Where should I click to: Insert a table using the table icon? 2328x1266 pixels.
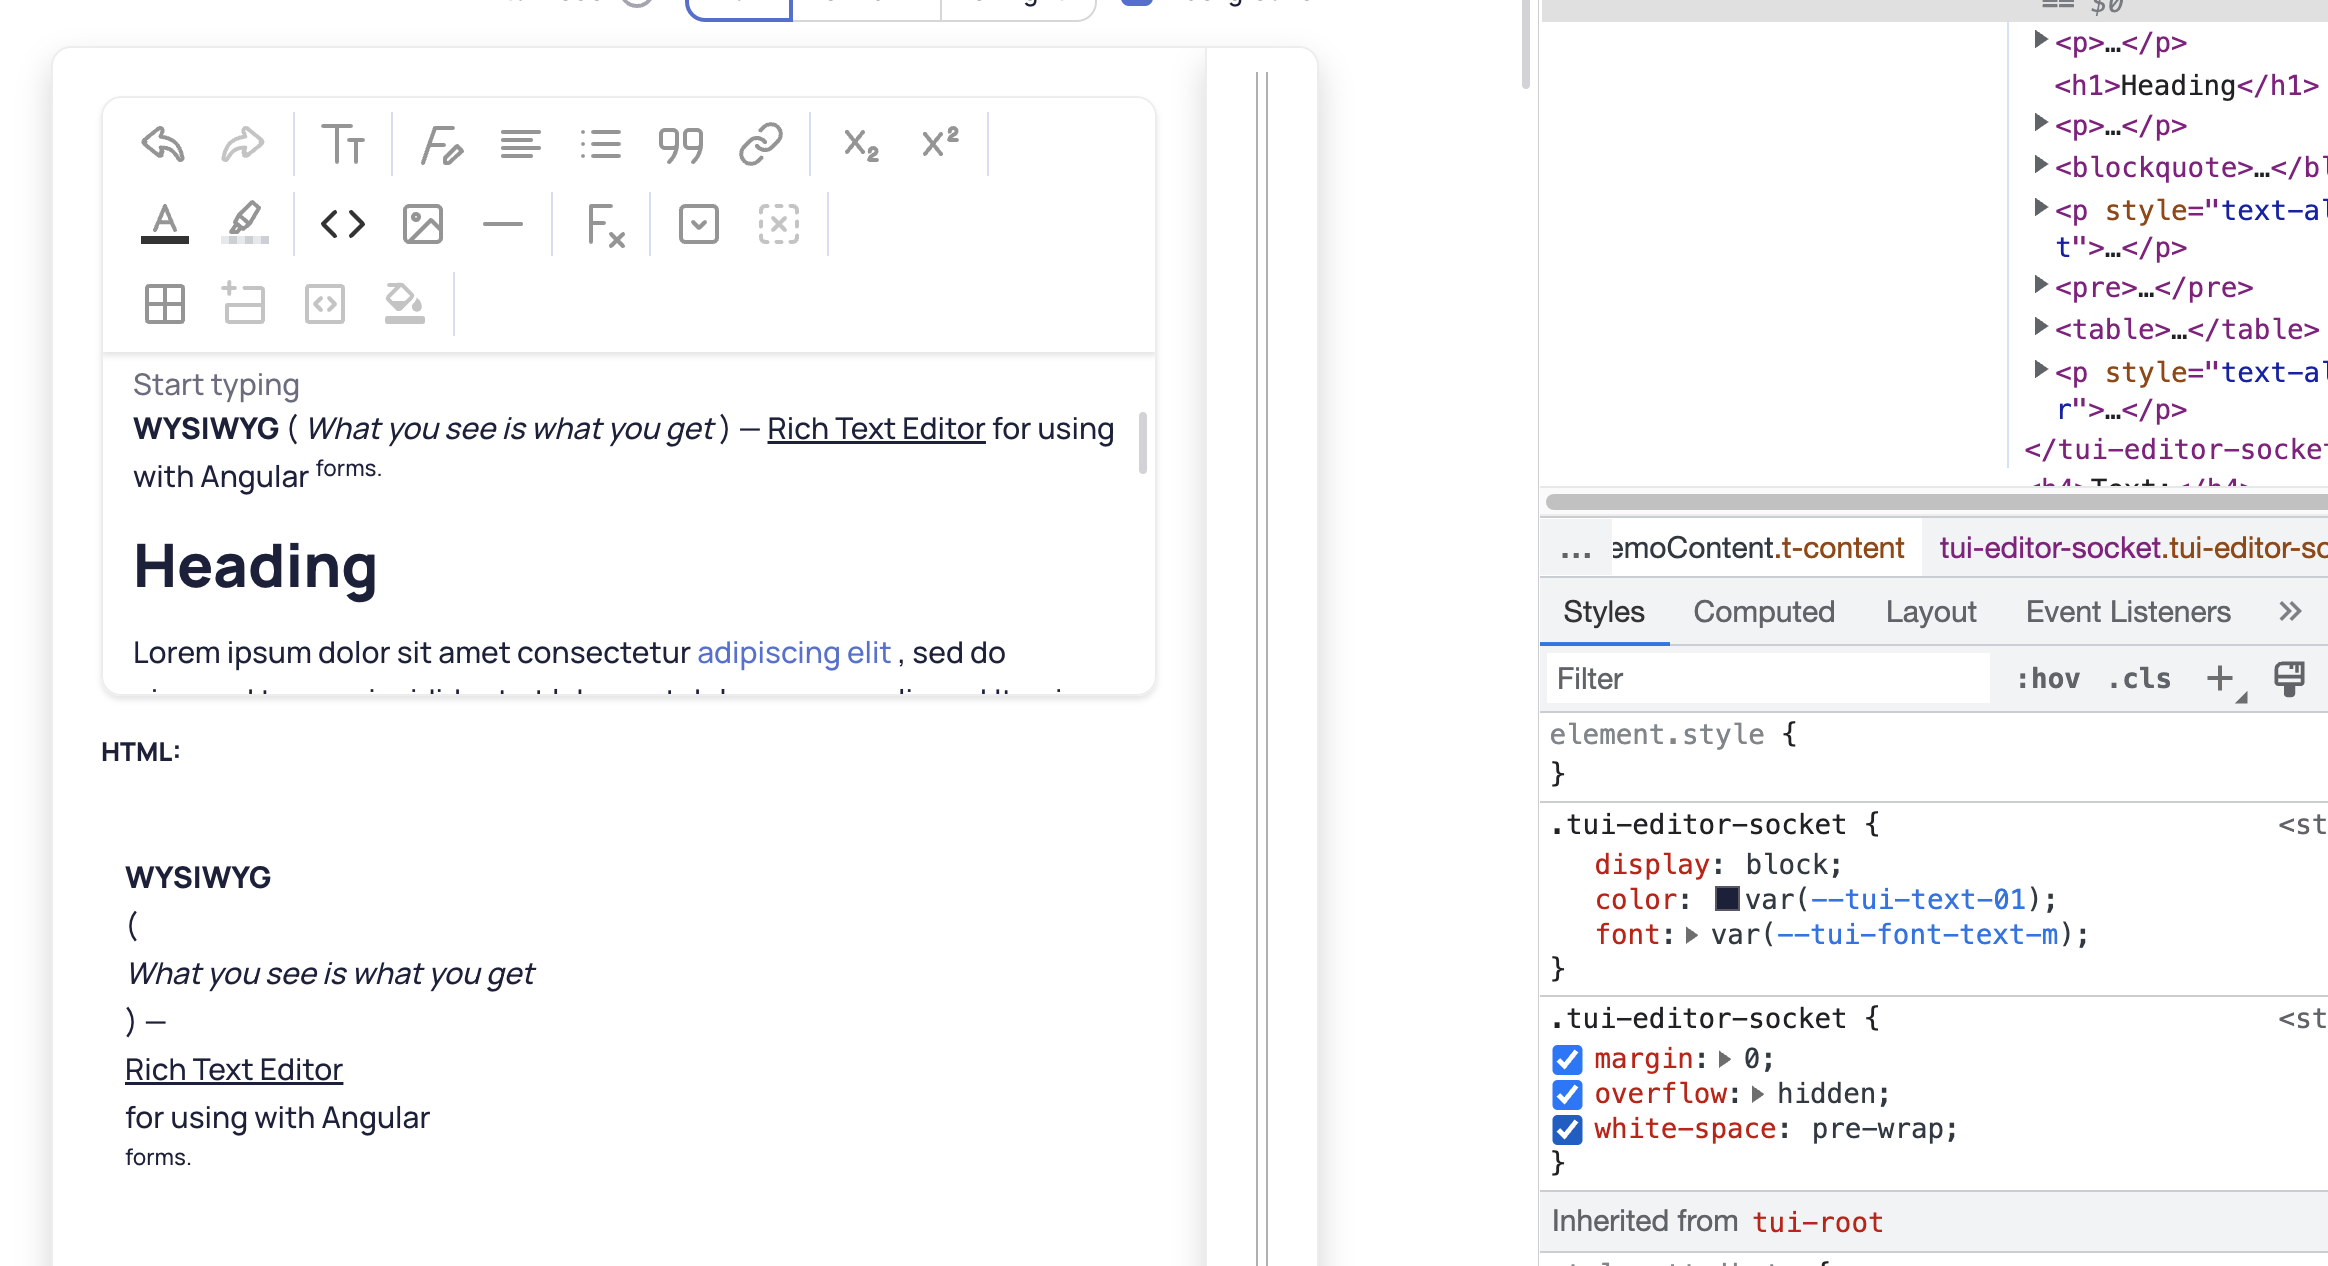pos(165,303)
